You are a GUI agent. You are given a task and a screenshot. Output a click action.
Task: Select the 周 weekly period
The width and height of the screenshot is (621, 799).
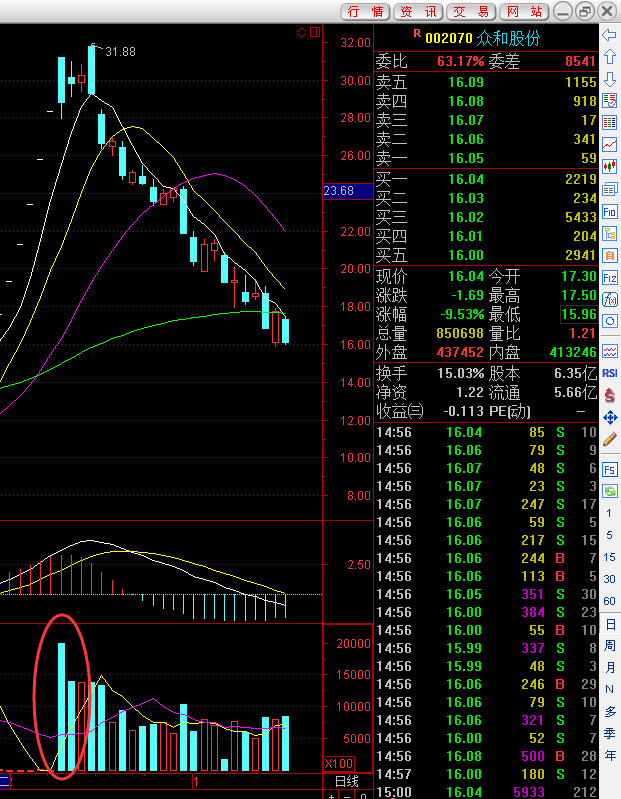(610, 645)
